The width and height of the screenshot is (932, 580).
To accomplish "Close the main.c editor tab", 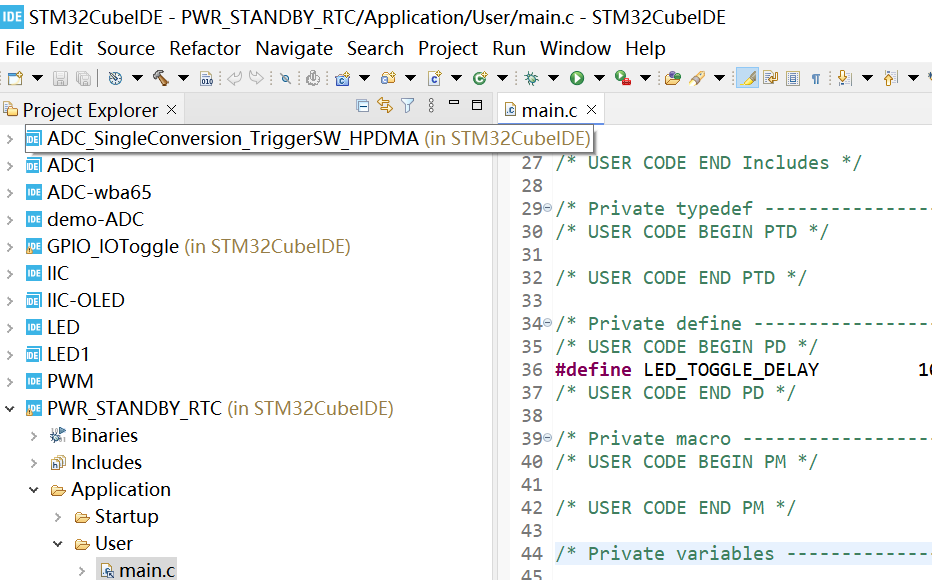I will (x=592, y=110).
